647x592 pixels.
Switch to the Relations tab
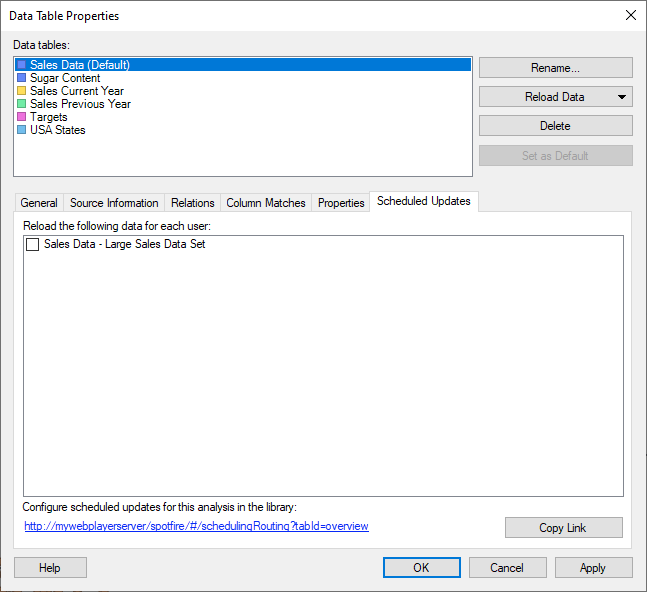pos(193,203)
